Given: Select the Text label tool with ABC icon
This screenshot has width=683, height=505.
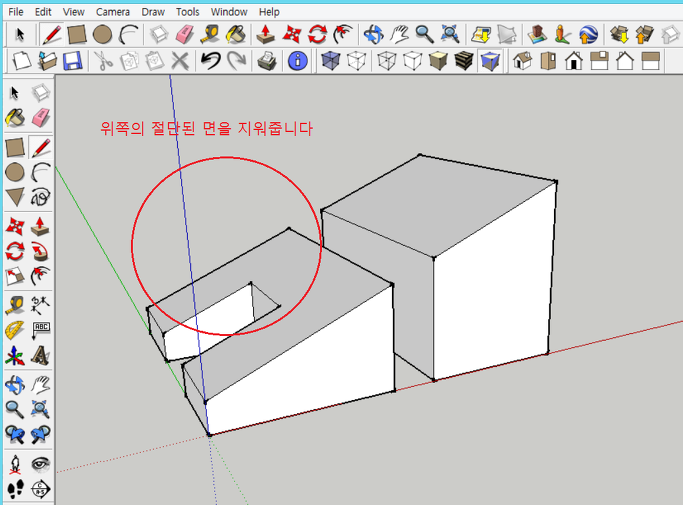Looking at the screenshot, I should pos(41,330).
